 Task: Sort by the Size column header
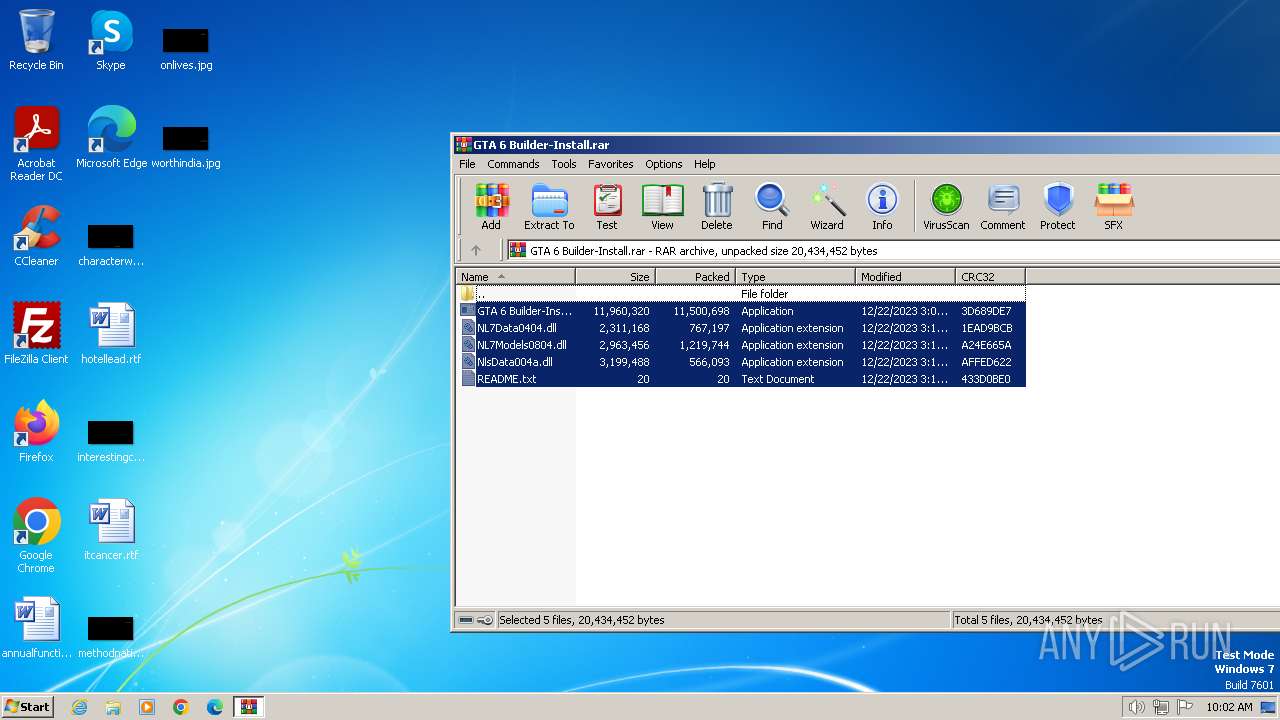coord(615,277)
